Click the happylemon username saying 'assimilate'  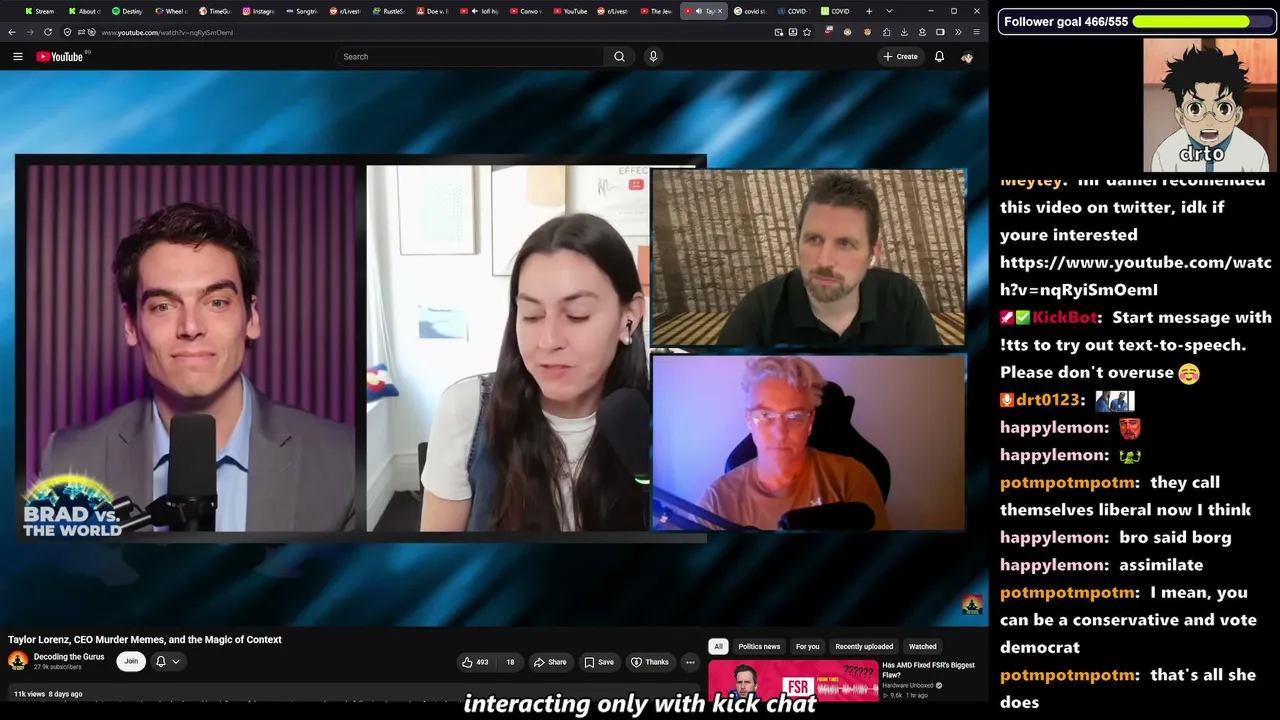pyautogui.click(x=1054, y=565)
